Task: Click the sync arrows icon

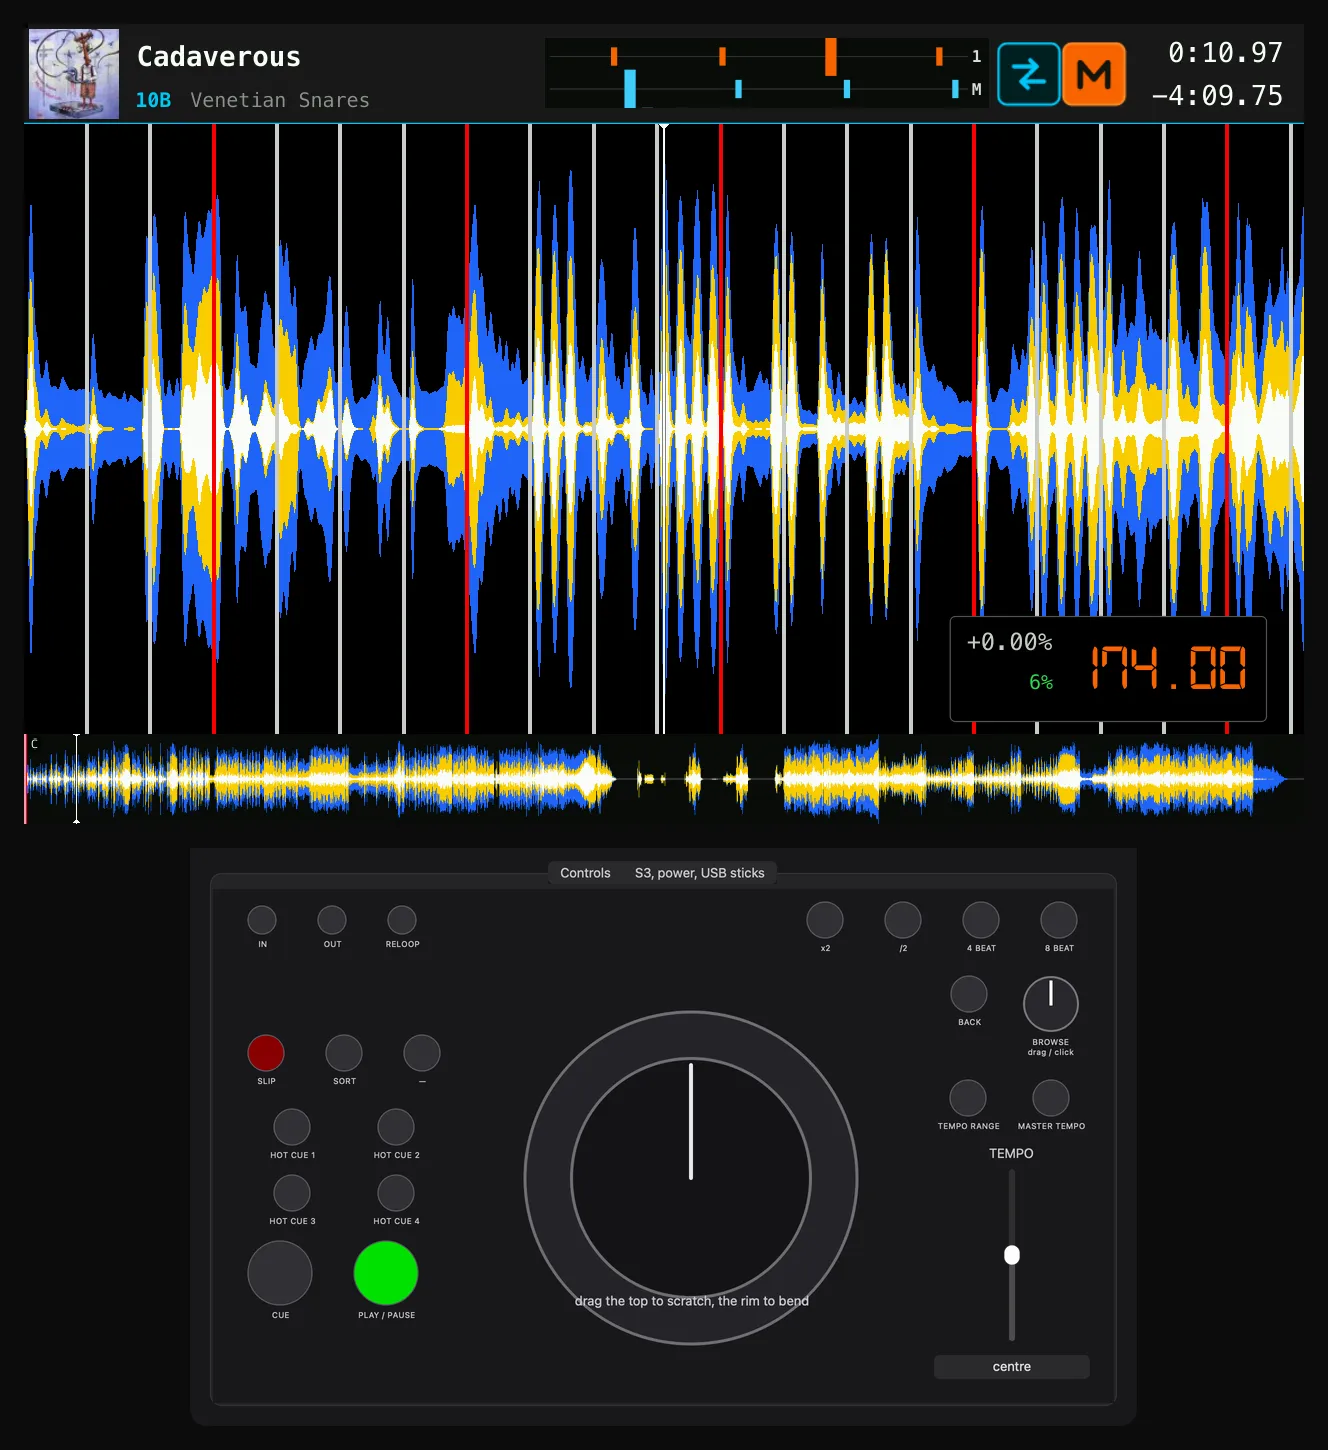Action: click(x=1028, y=74)
